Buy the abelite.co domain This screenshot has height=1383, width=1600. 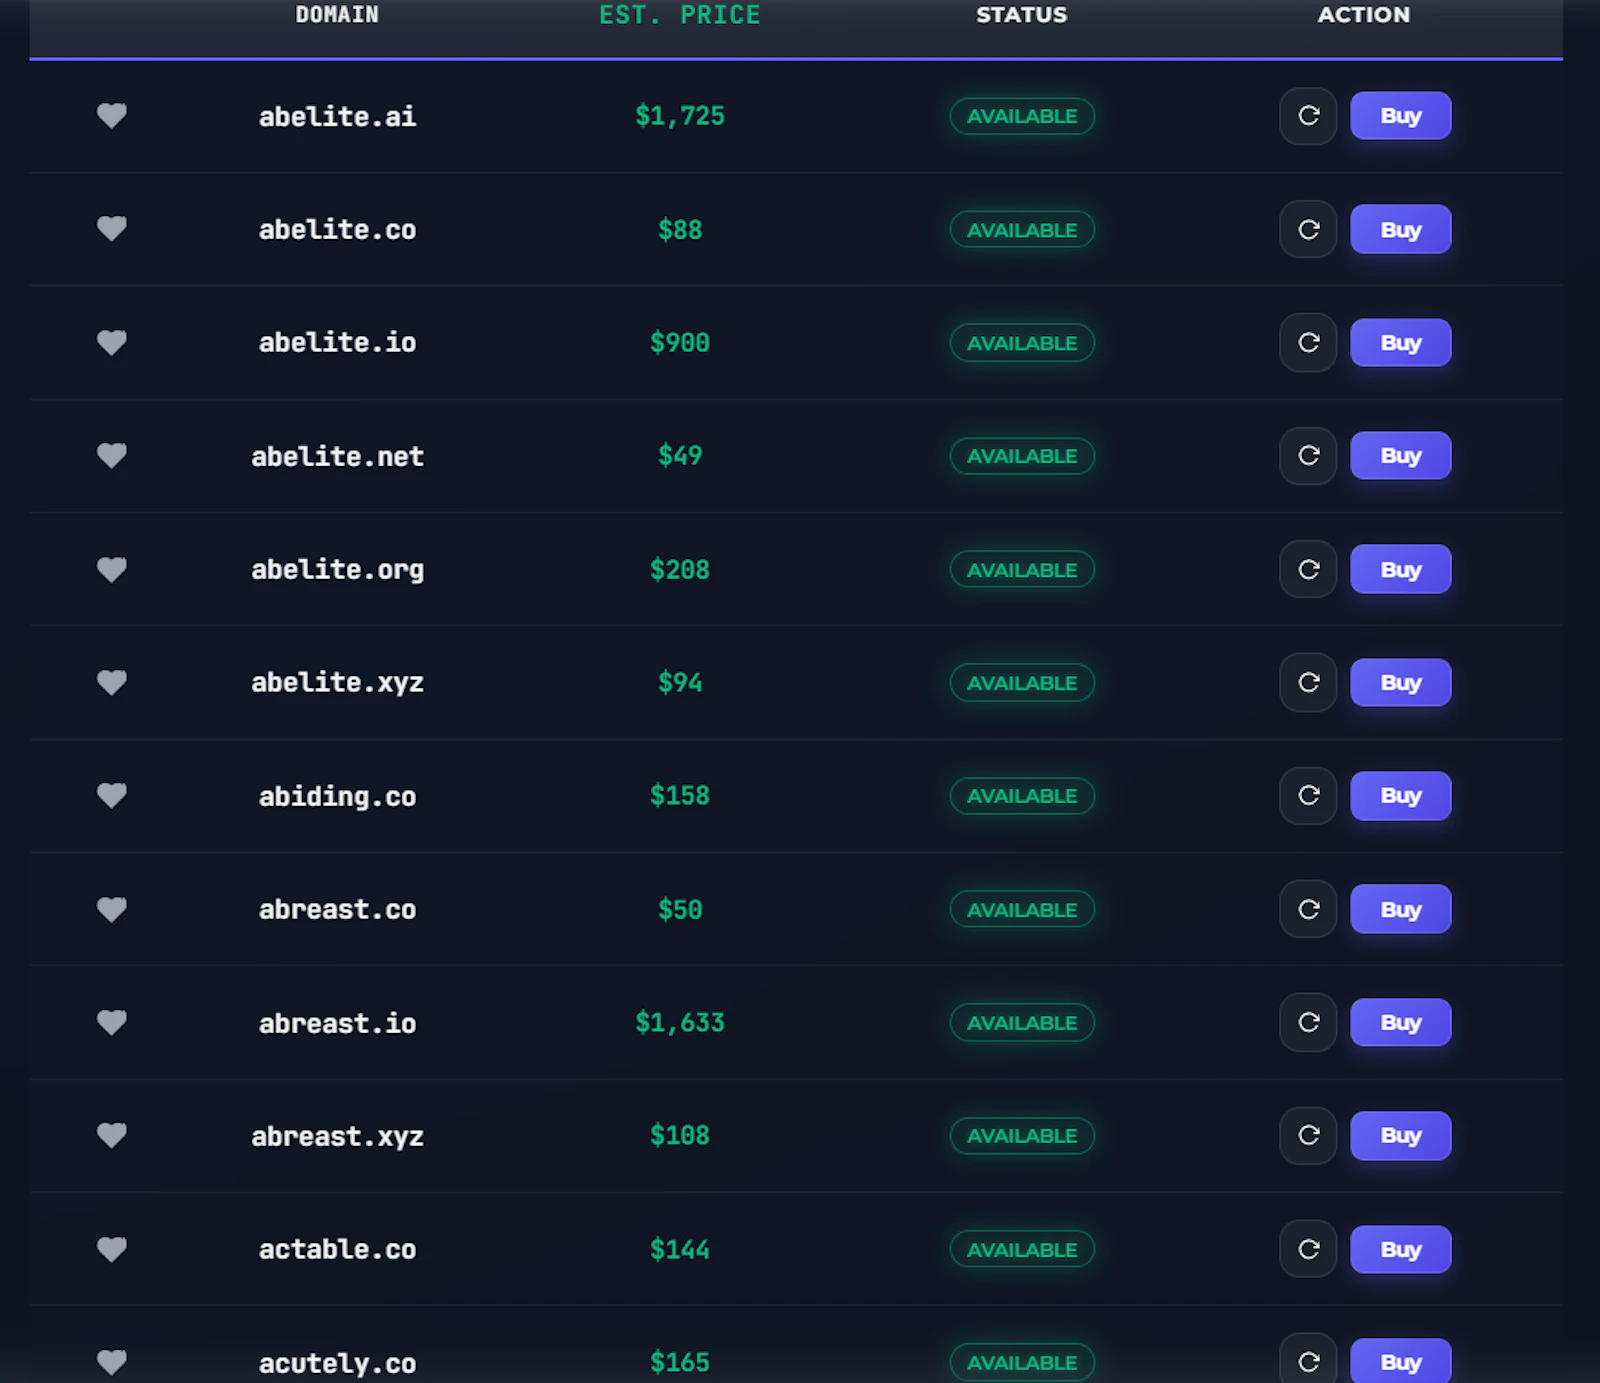click(x=1400, y=229)
